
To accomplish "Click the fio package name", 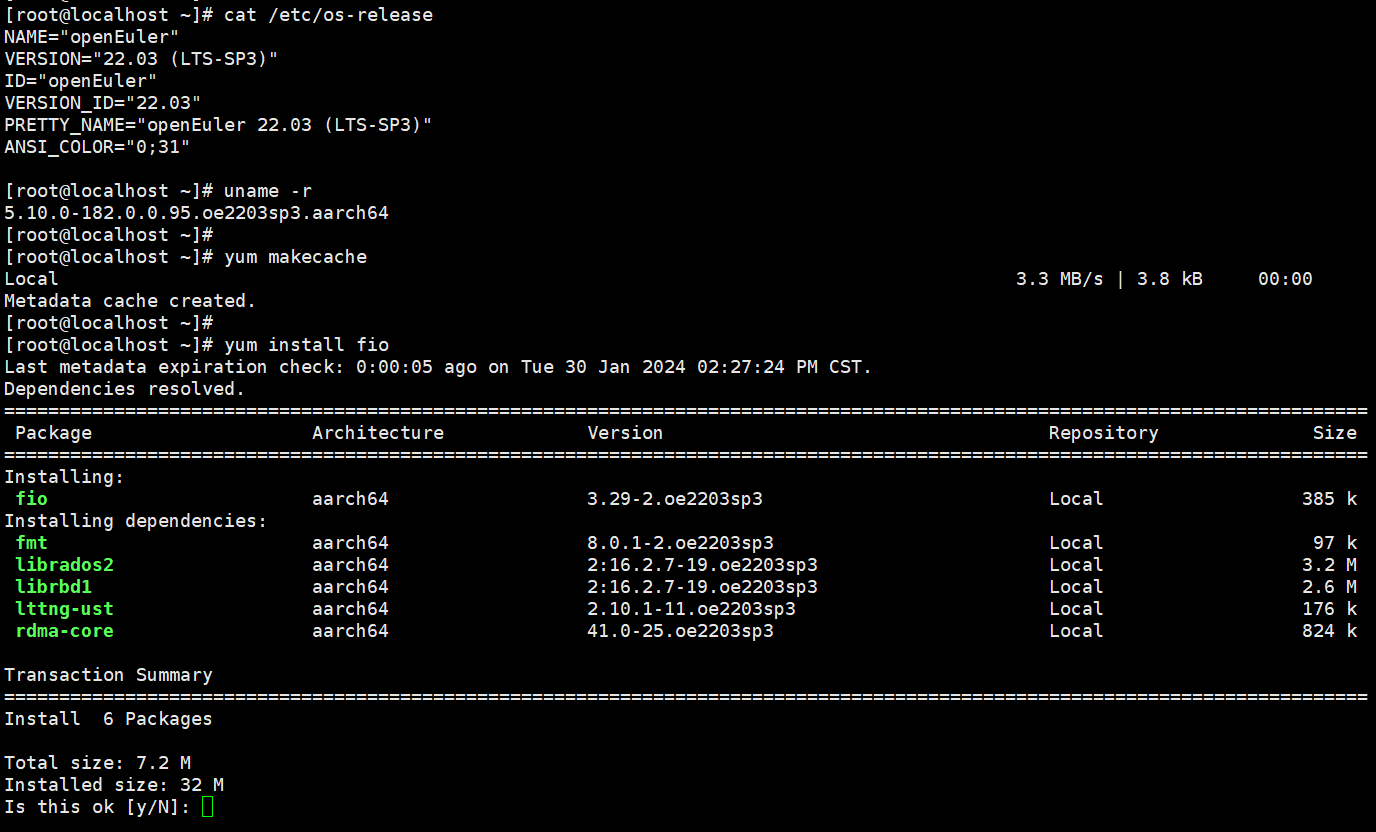I will click(x=32, y=498).
